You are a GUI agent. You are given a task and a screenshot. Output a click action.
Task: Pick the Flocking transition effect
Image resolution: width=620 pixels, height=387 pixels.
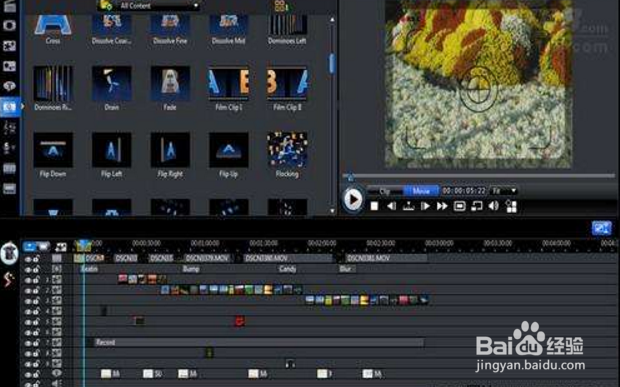pyautogui.click(x=287, y=150)
